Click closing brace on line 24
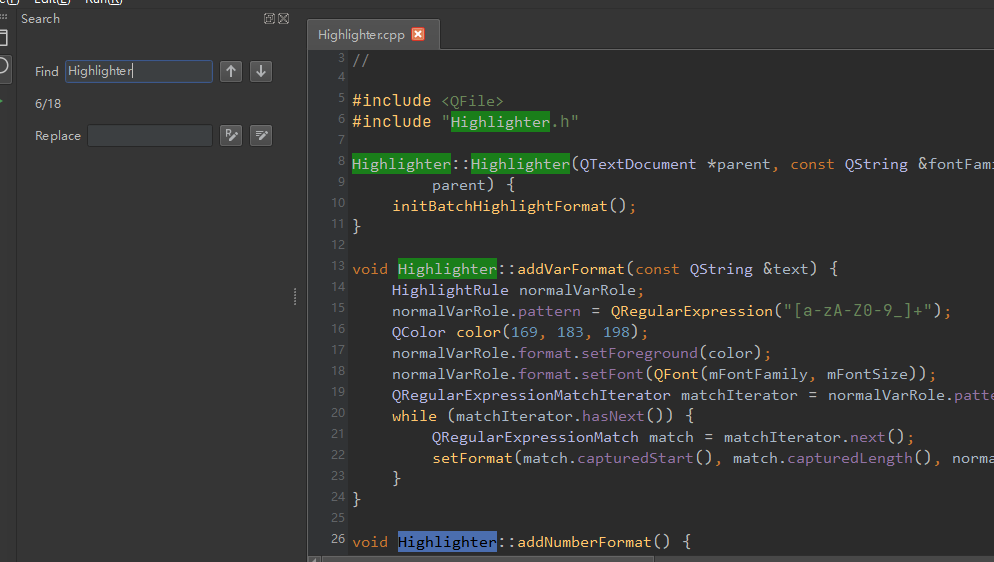This screenshot has width=994, height=562. [356, 499]
